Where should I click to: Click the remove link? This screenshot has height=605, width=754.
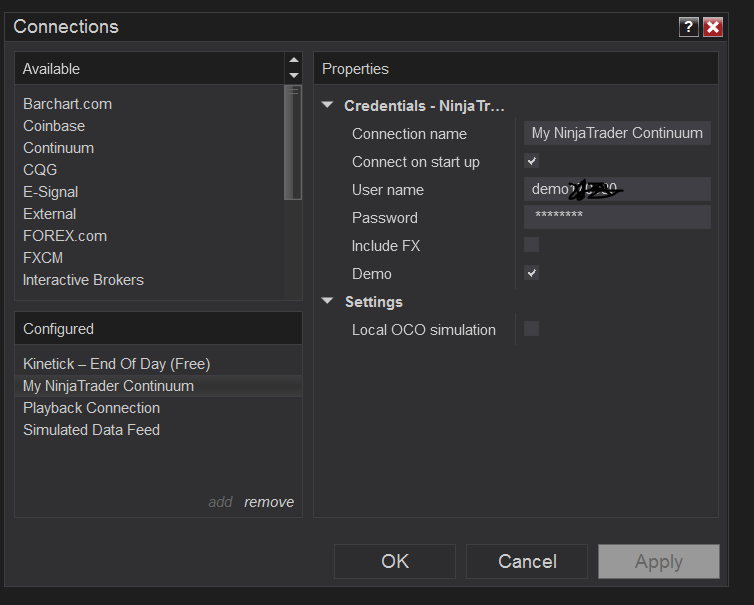tap(269, 502)
